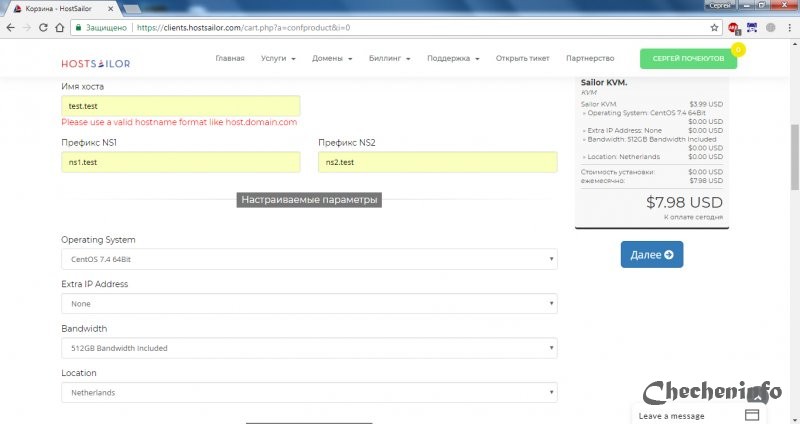Click Sailor KVM. summary heading

[x=604, y=82]
